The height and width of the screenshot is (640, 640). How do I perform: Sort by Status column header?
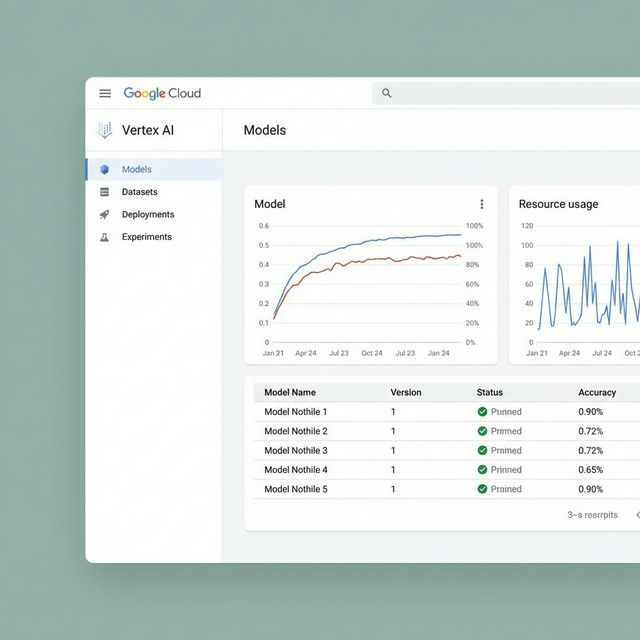(x=489, y=393)
